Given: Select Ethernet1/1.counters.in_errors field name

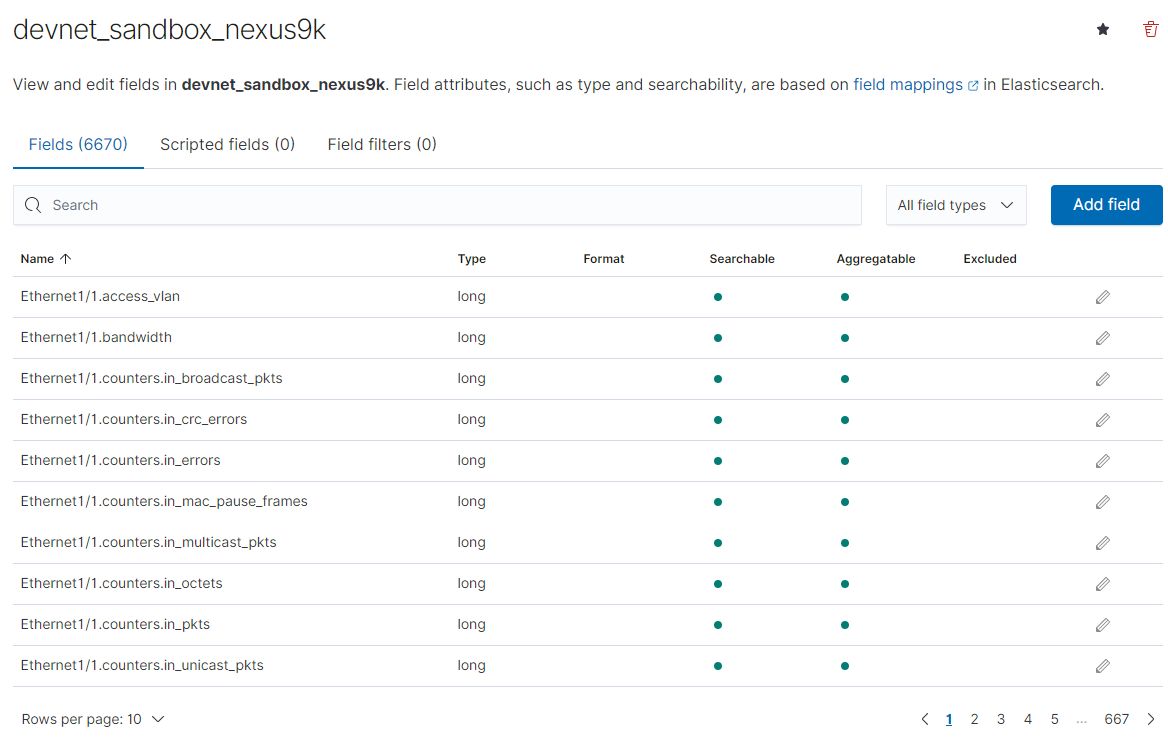Looking at the screenshot, I should click(120, 460).
